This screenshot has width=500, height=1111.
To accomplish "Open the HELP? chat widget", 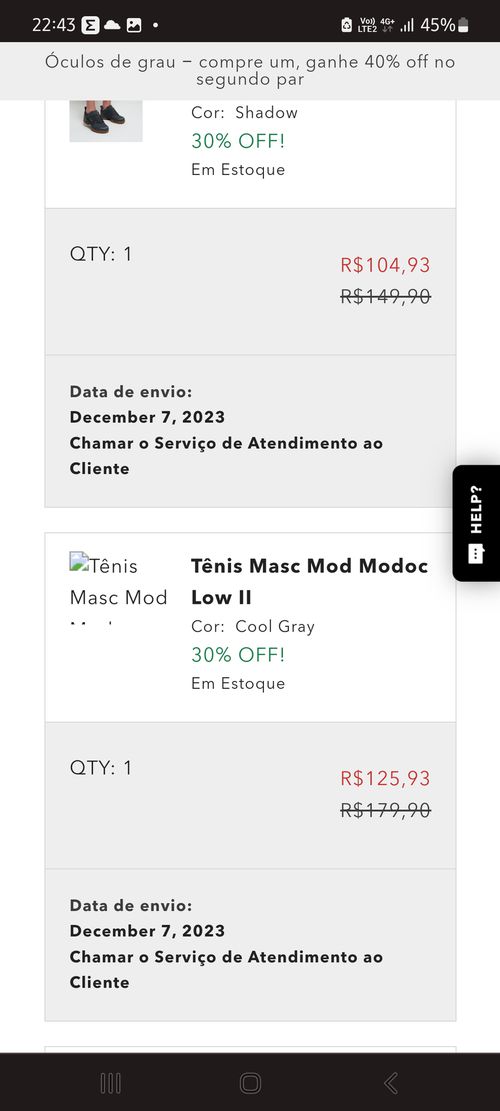I will click(x=476, y=523).
